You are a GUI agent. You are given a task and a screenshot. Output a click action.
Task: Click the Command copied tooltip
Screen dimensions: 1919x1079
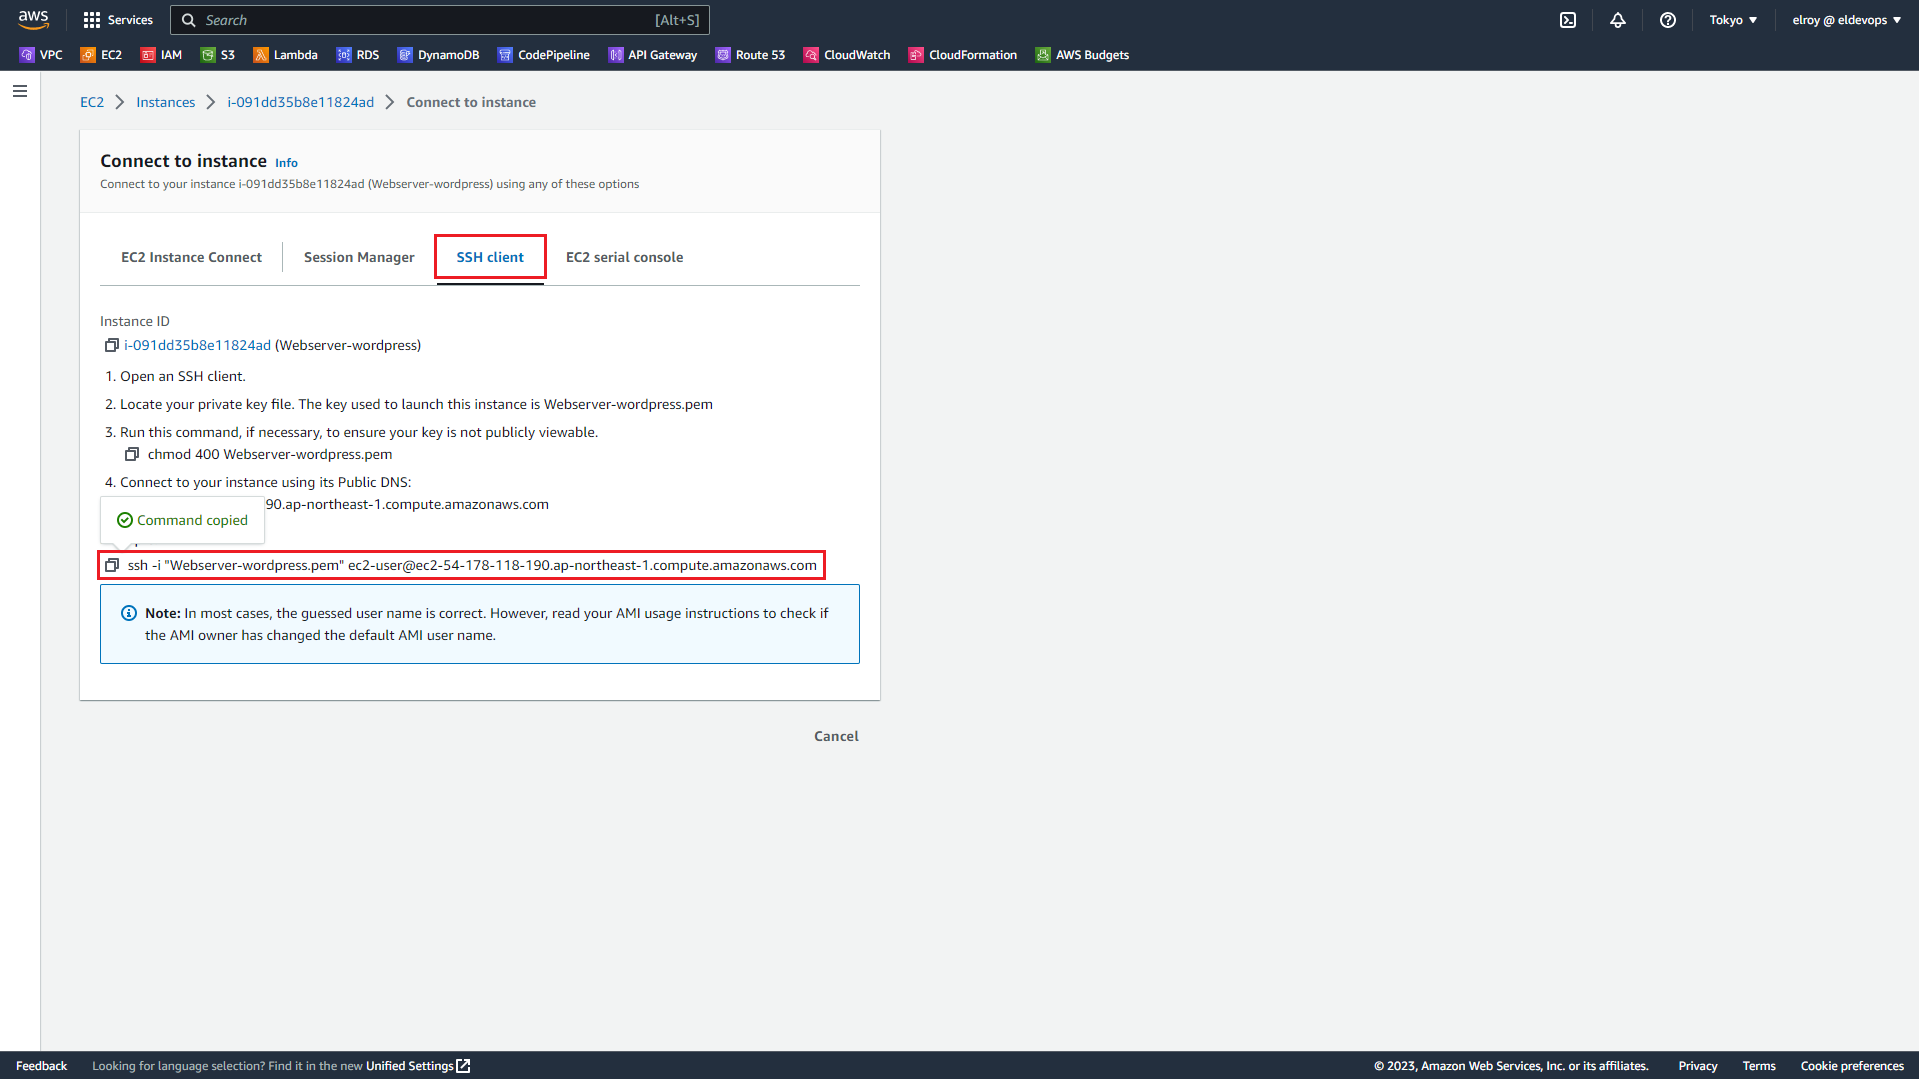pos(182,520)
